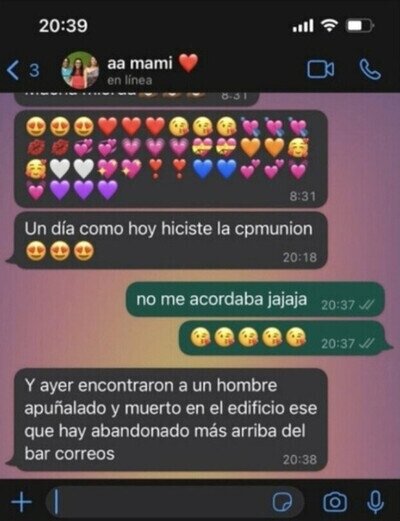Tap the hearts emoji message from 8:31

pyautogui.click(x=171, y=159)
